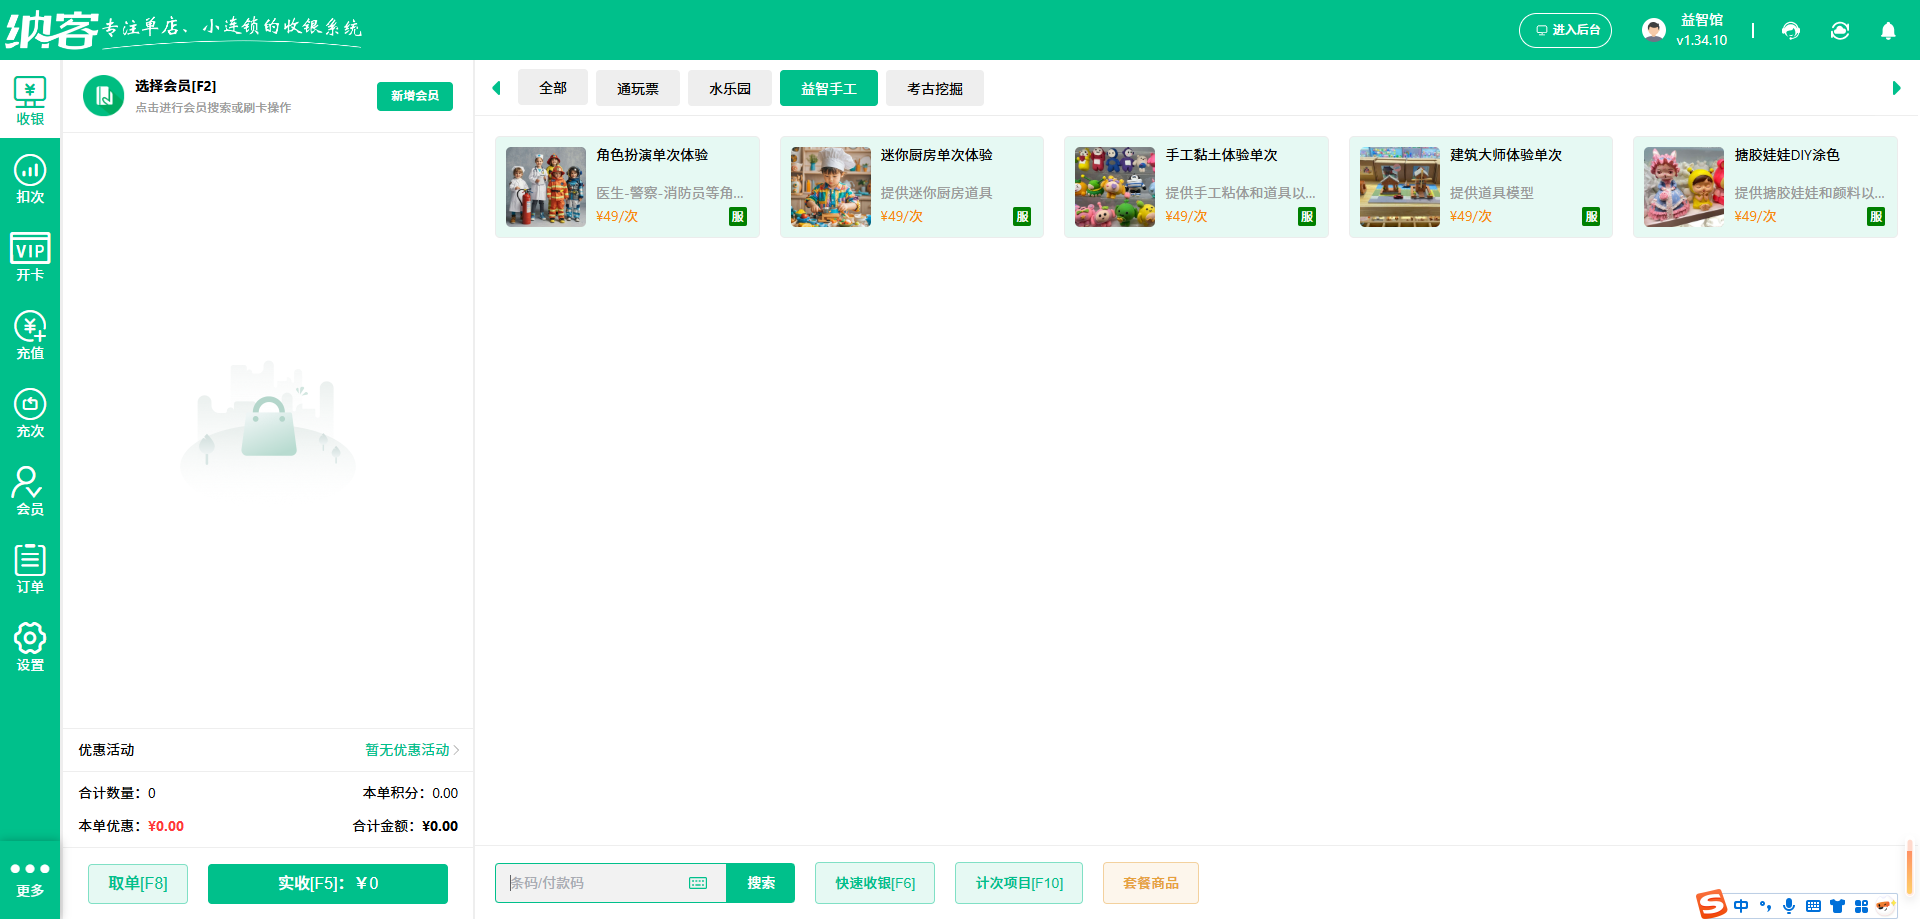Screen dimensions: 1920x919
Task: Click the customer service headset icon
Action: (x=1790, y=30)
